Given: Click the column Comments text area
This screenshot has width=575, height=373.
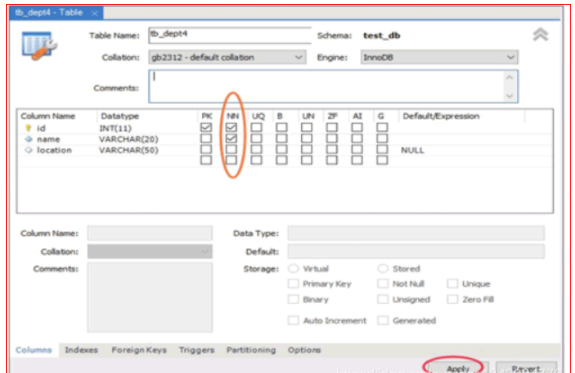Looking at the screenshot, I should (150, 297).
